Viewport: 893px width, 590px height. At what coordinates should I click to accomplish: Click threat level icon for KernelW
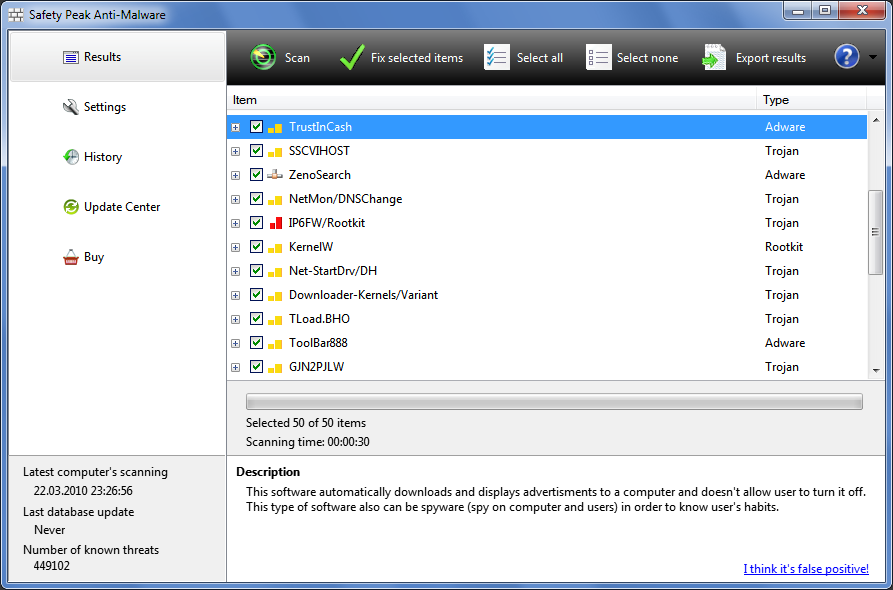(x=275, y=248)
